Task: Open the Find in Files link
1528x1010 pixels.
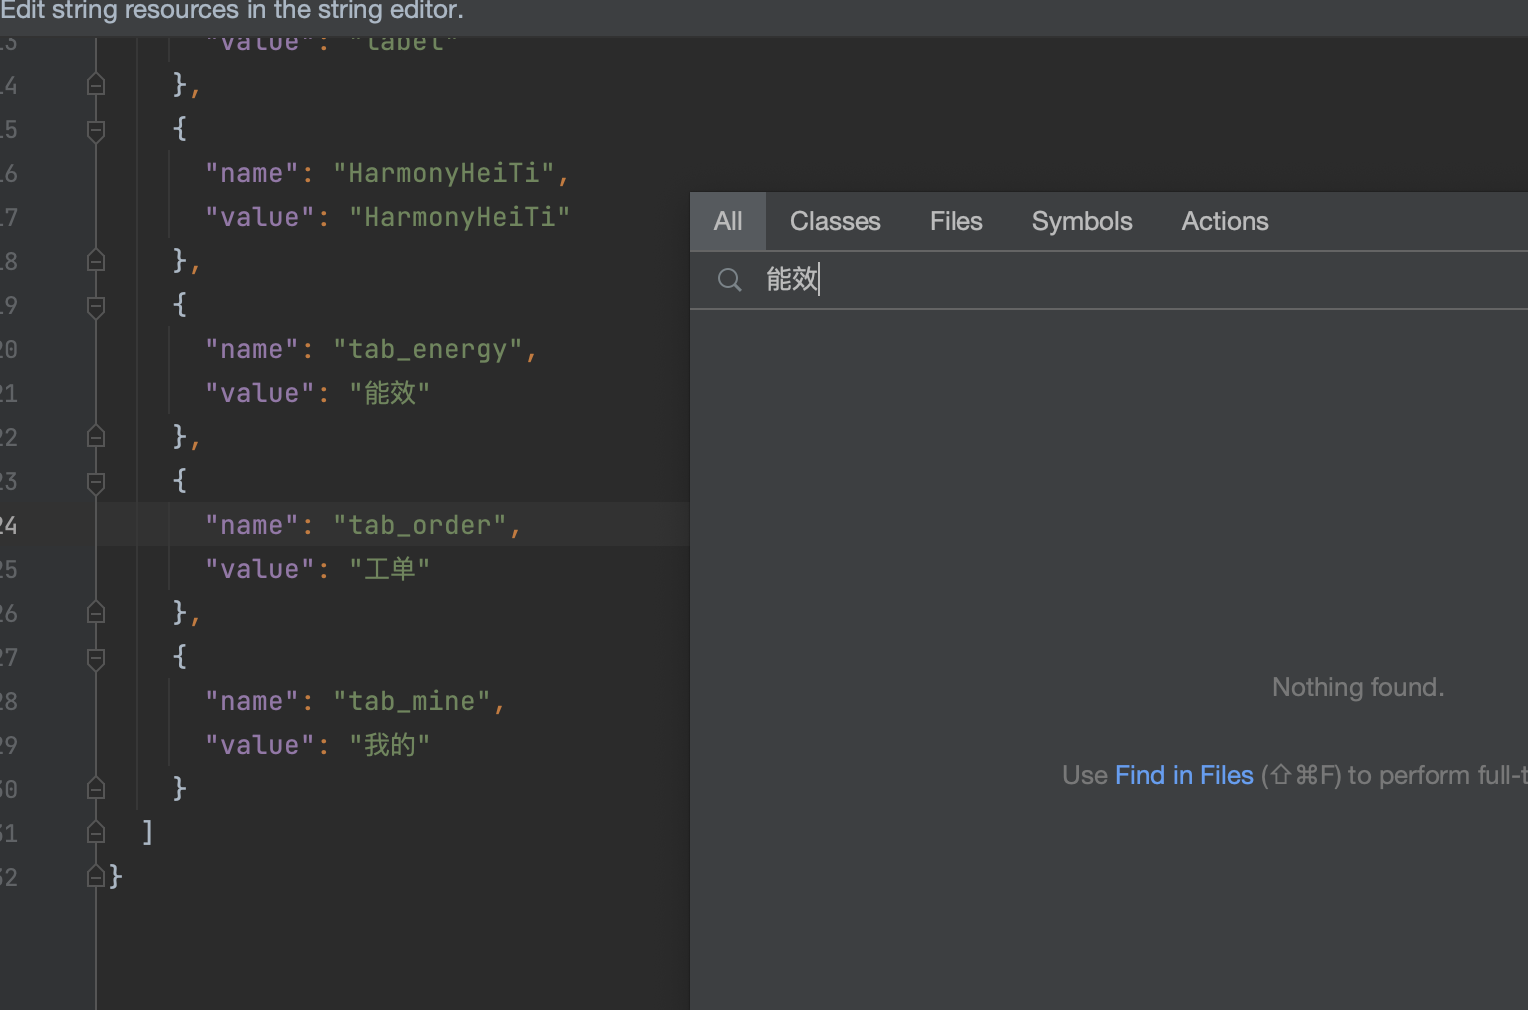Action: coord(1184,775)
